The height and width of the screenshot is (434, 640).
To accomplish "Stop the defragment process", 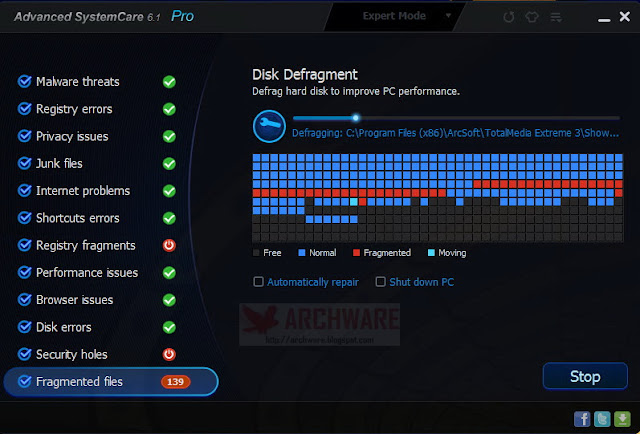I will [x=585, y=376].
